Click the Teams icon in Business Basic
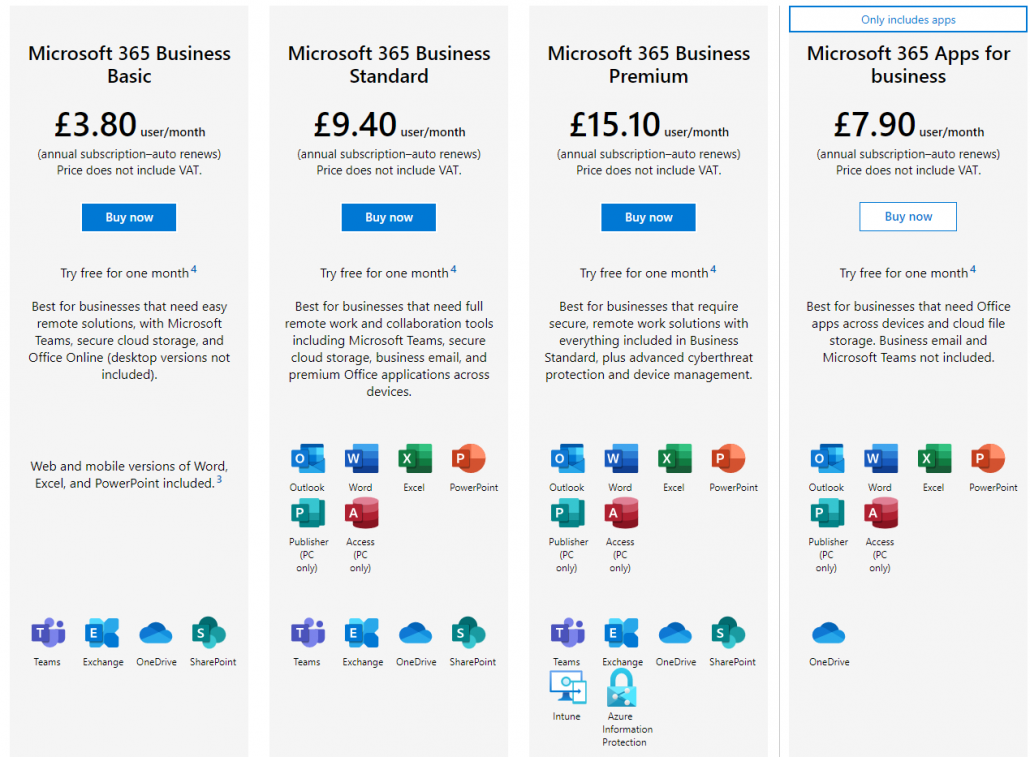Image resolution: width=1030 pixels, height=757 pixels. 48,633
